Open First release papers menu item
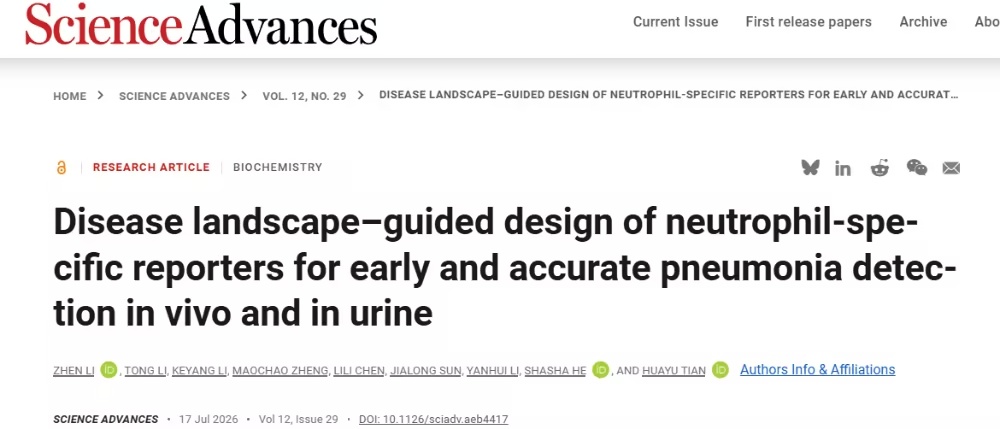The image size is (1000, 429). click(x=808, y=22)
